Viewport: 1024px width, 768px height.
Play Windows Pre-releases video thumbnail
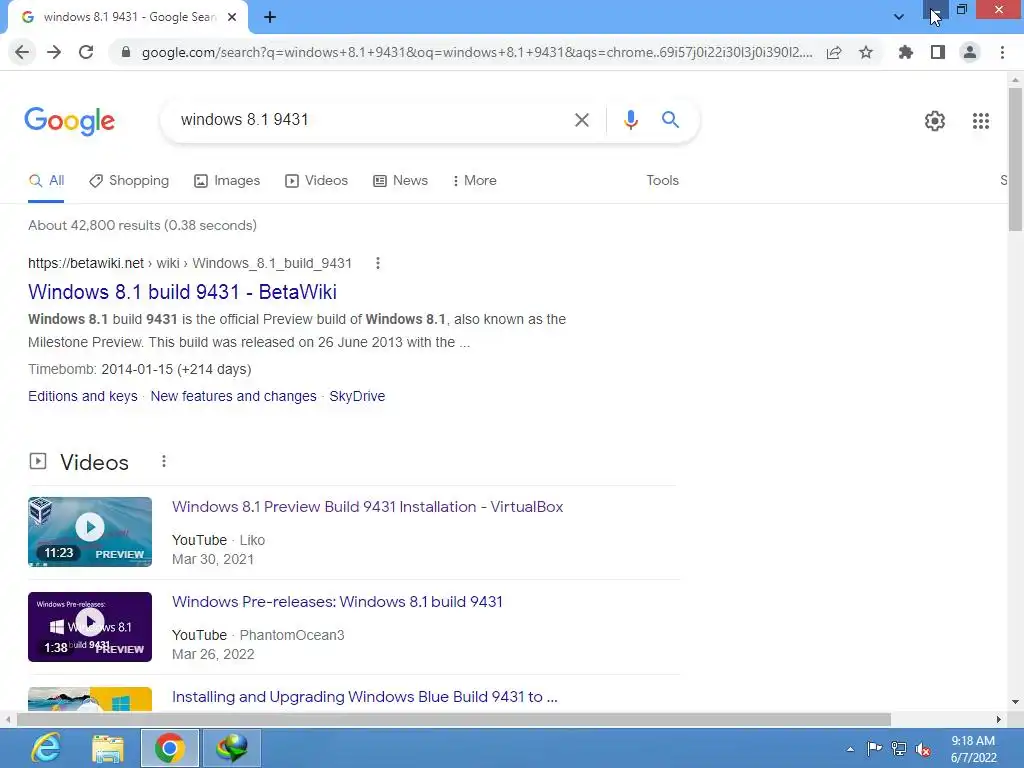click(90, 627)
